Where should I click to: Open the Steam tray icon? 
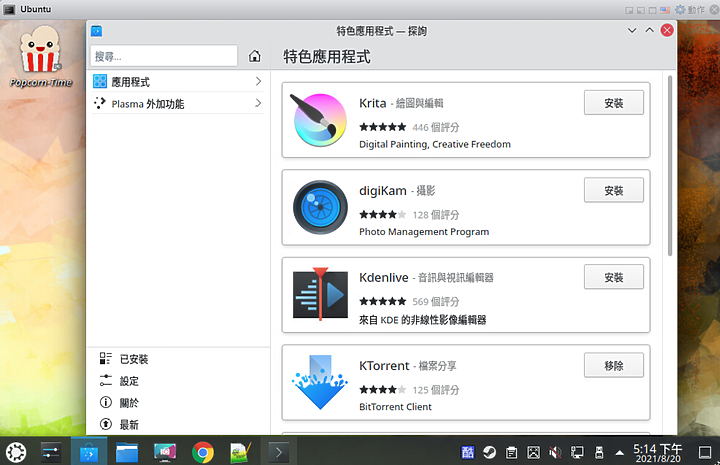[489, 453]
